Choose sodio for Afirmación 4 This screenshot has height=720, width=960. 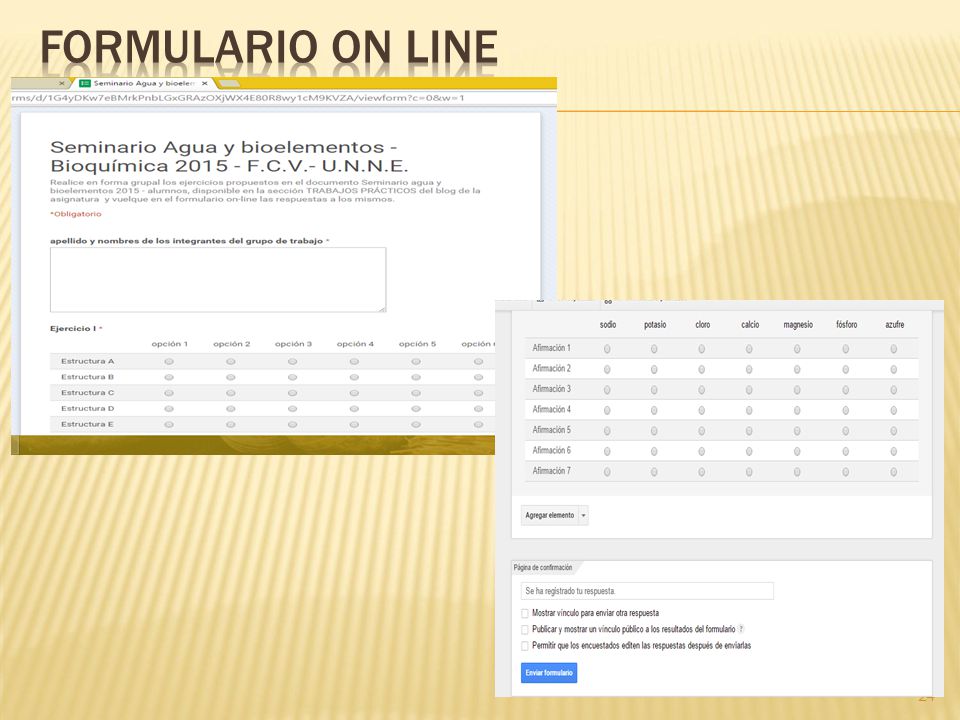coord(607,411)
